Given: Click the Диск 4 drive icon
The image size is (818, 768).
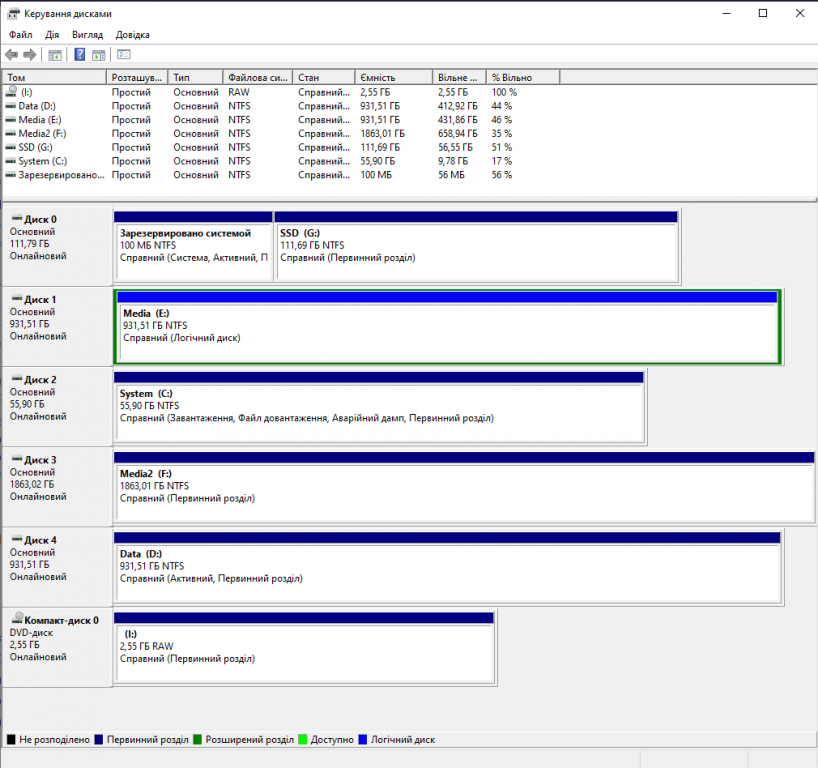Looking at the screenshot, I should (x=17, y=539).
